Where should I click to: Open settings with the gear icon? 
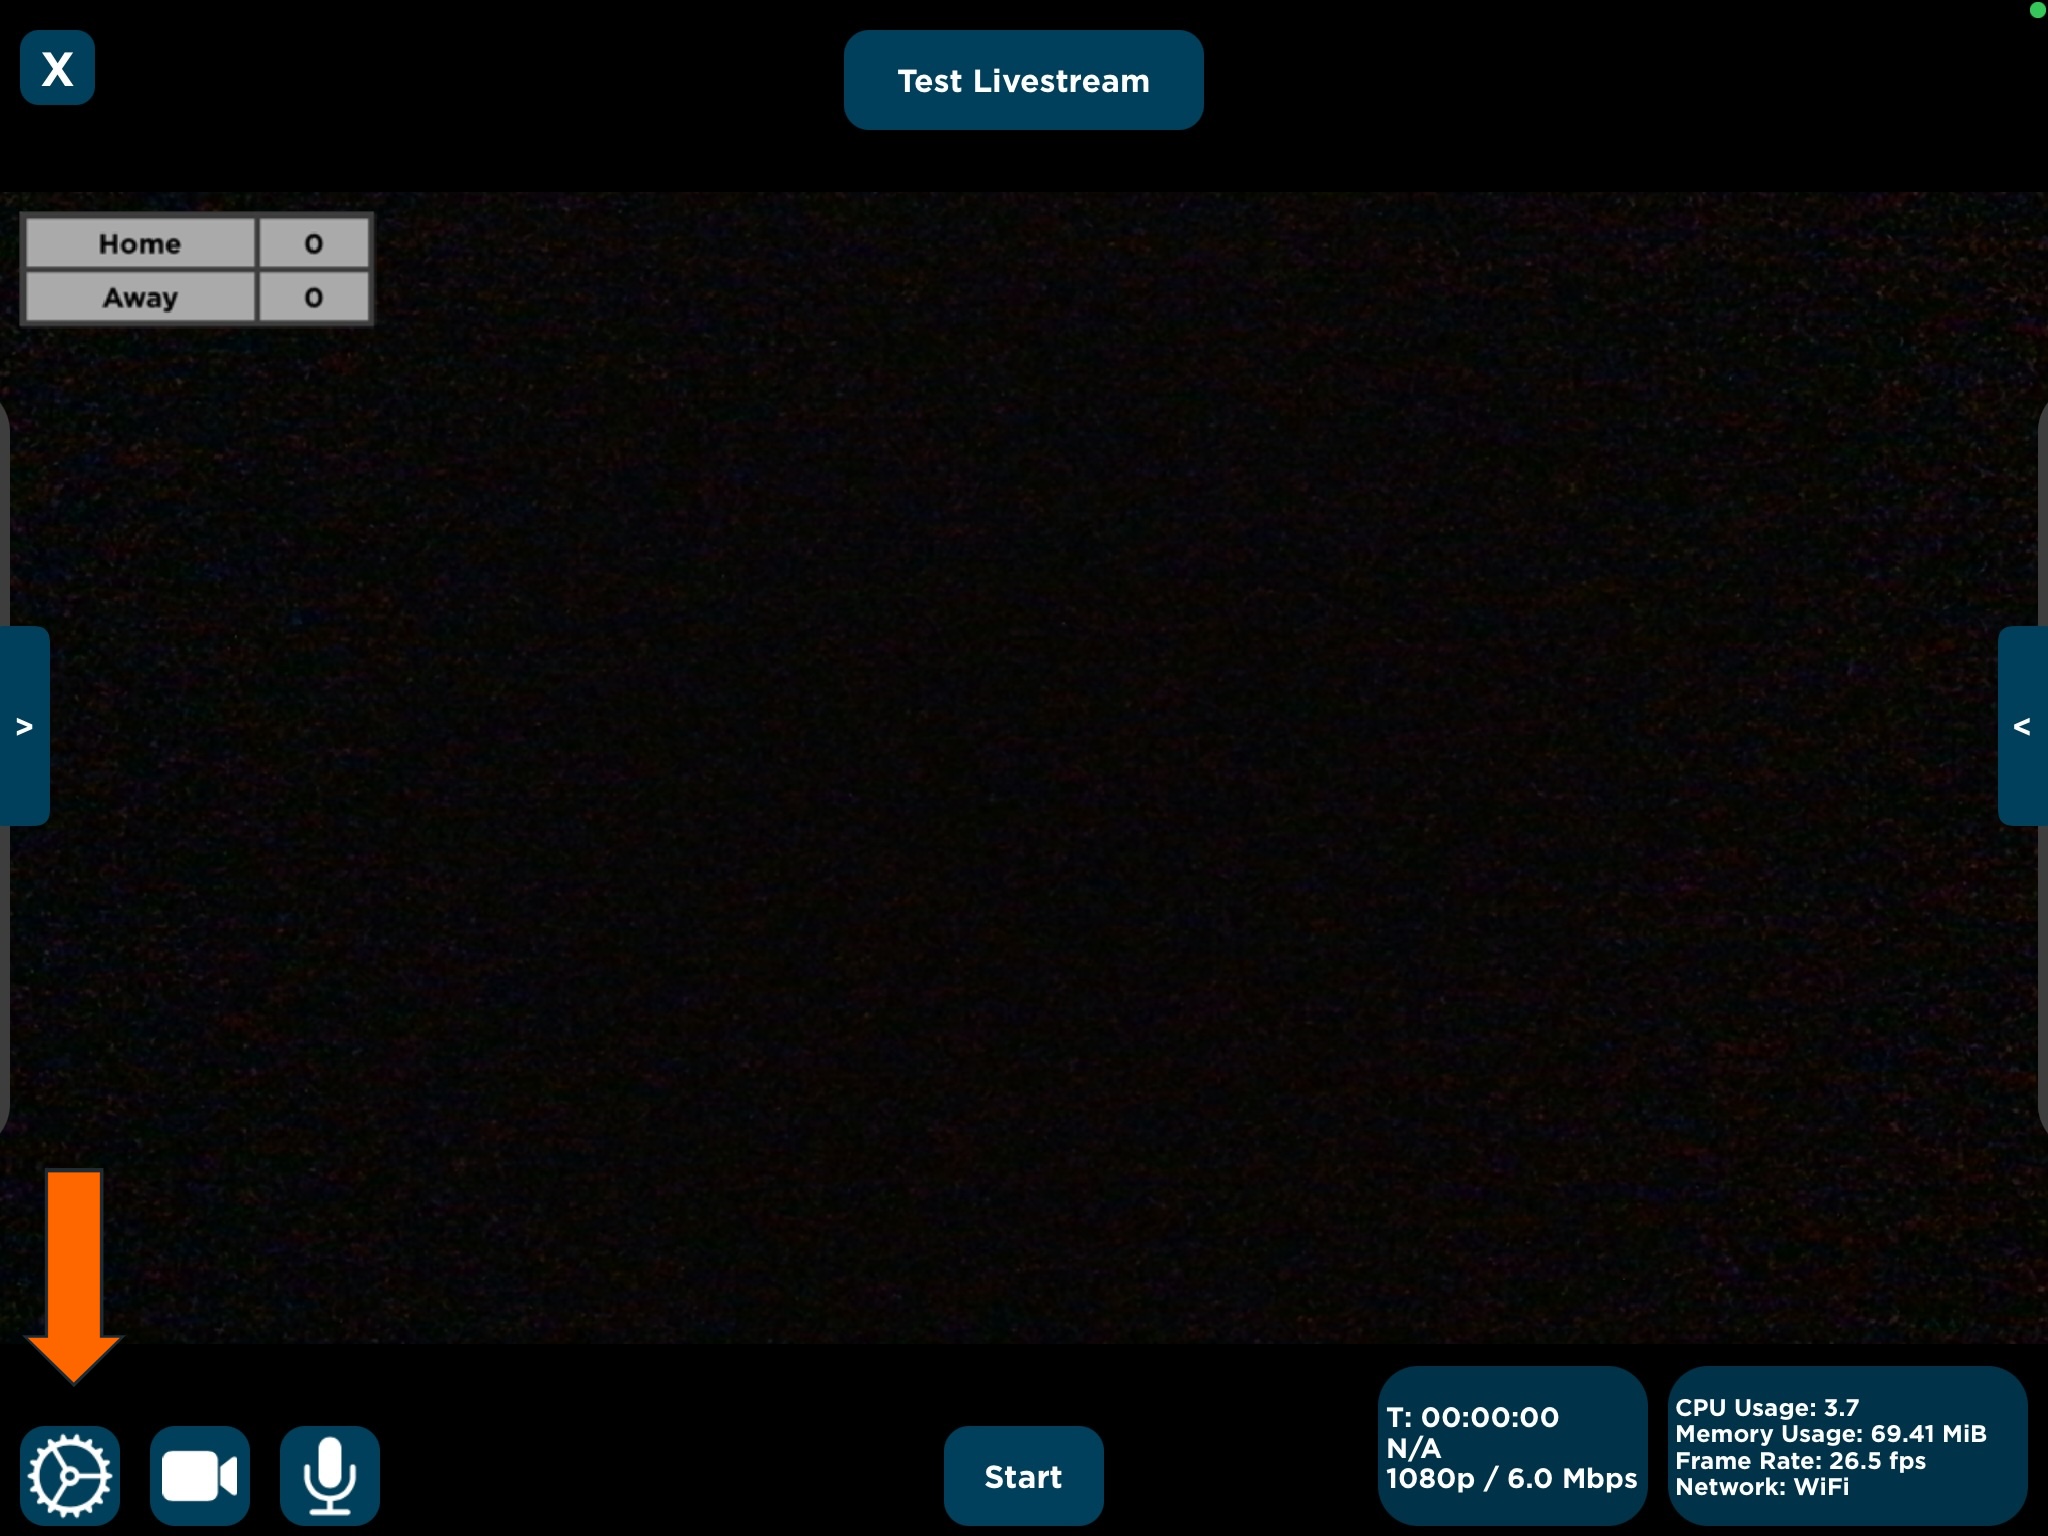click(x=70, y=1476)
